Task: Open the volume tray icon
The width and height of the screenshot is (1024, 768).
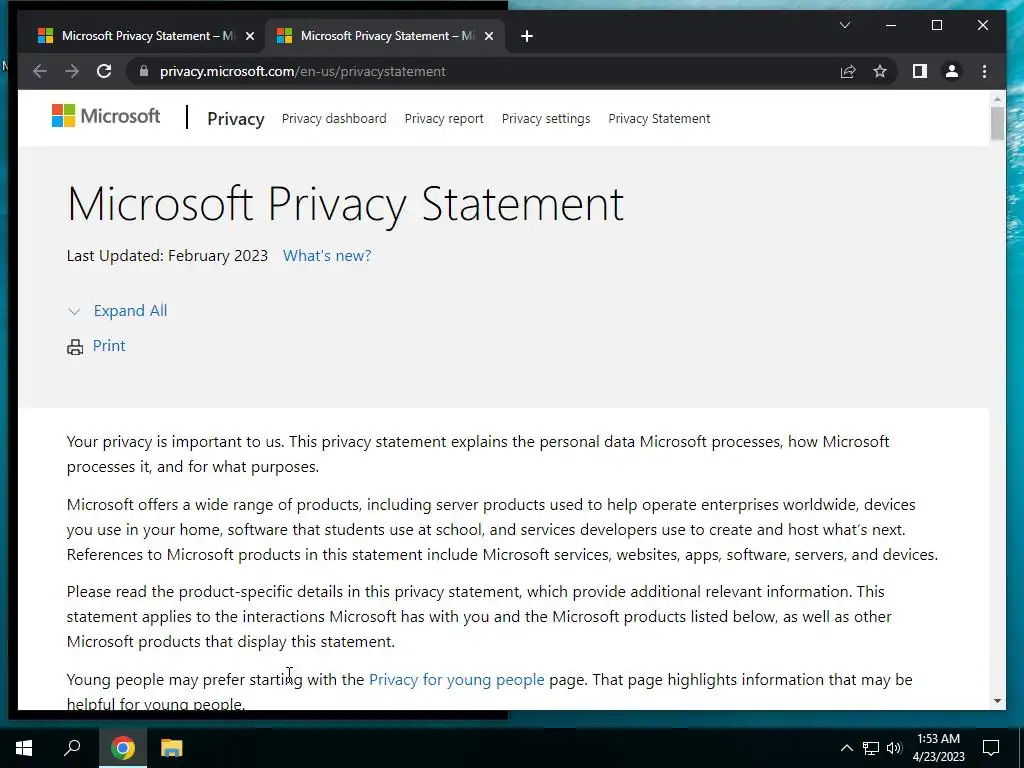Action: [894, 748]
